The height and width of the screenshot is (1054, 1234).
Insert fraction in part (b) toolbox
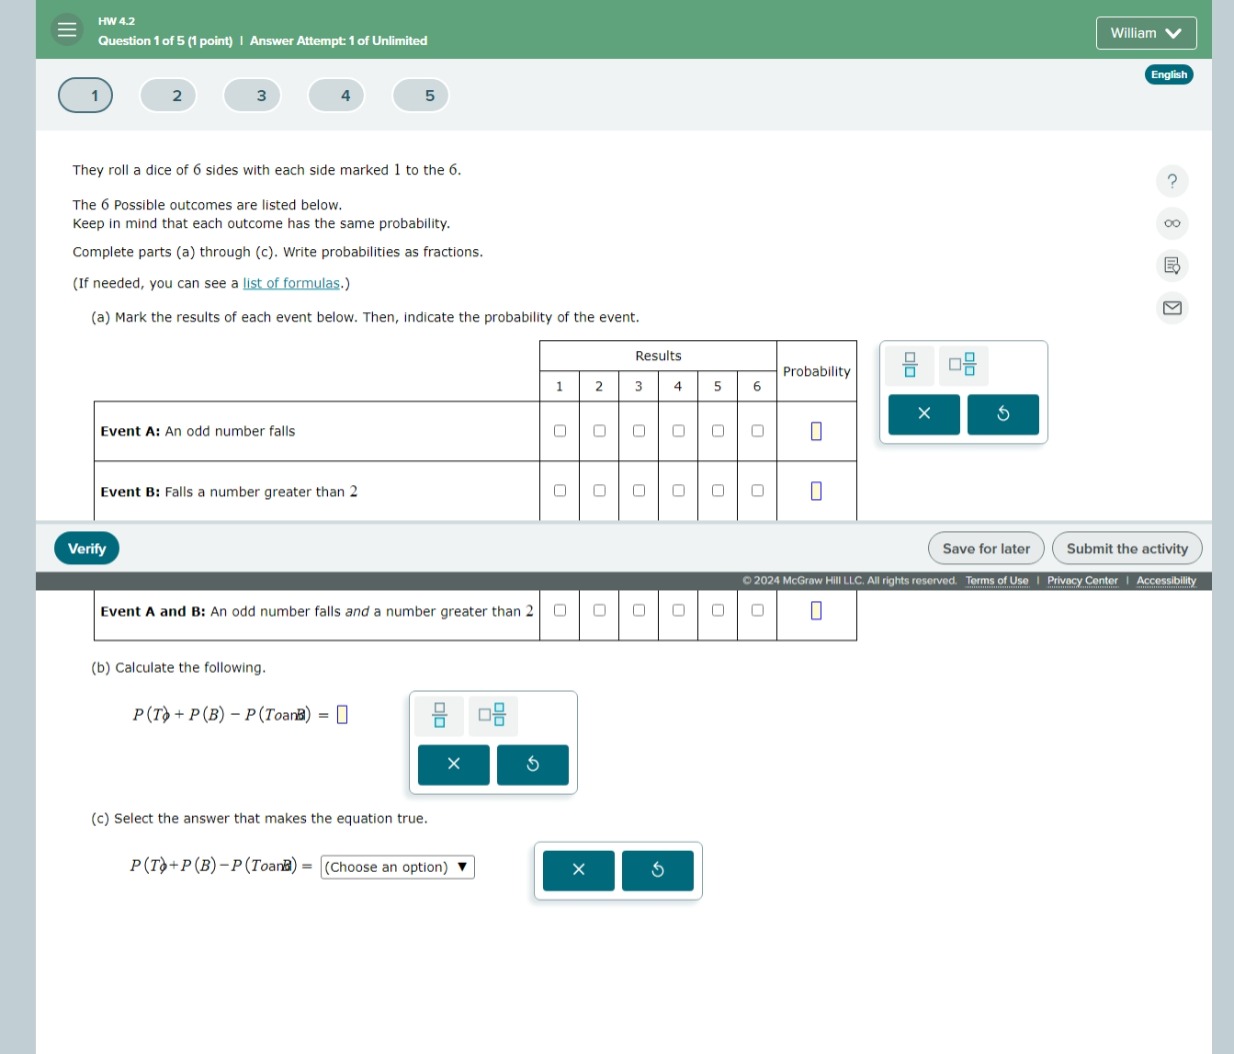point(439,716)
